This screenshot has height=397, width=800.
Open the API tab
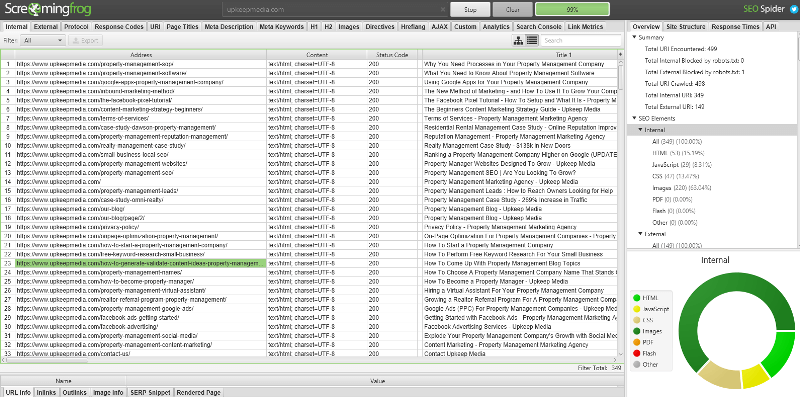(x=771, y=27)
